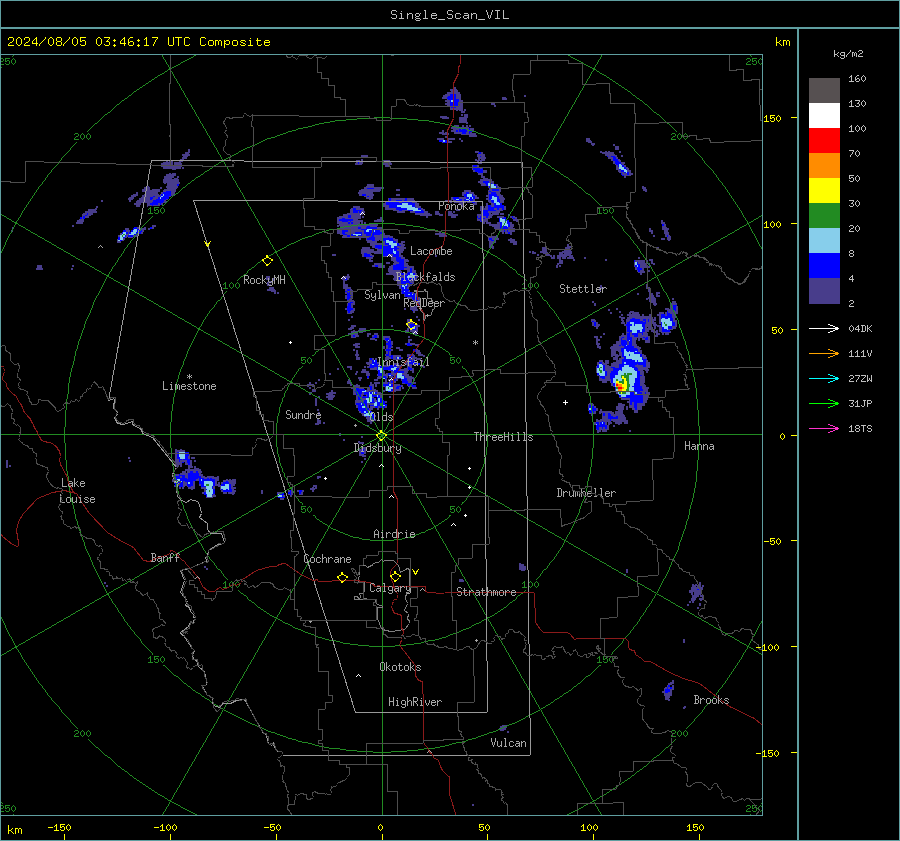Click the orange 111V arrow in legend
This screenshot has width=900, height=841.
[x=824, y=354]
